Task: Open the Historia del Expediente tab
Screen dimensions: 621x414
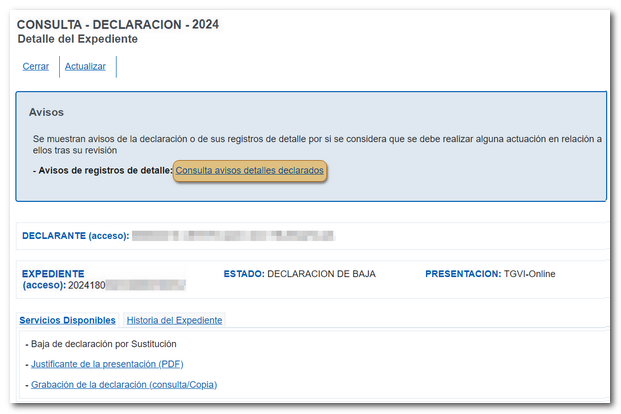Action: point(174,320)
